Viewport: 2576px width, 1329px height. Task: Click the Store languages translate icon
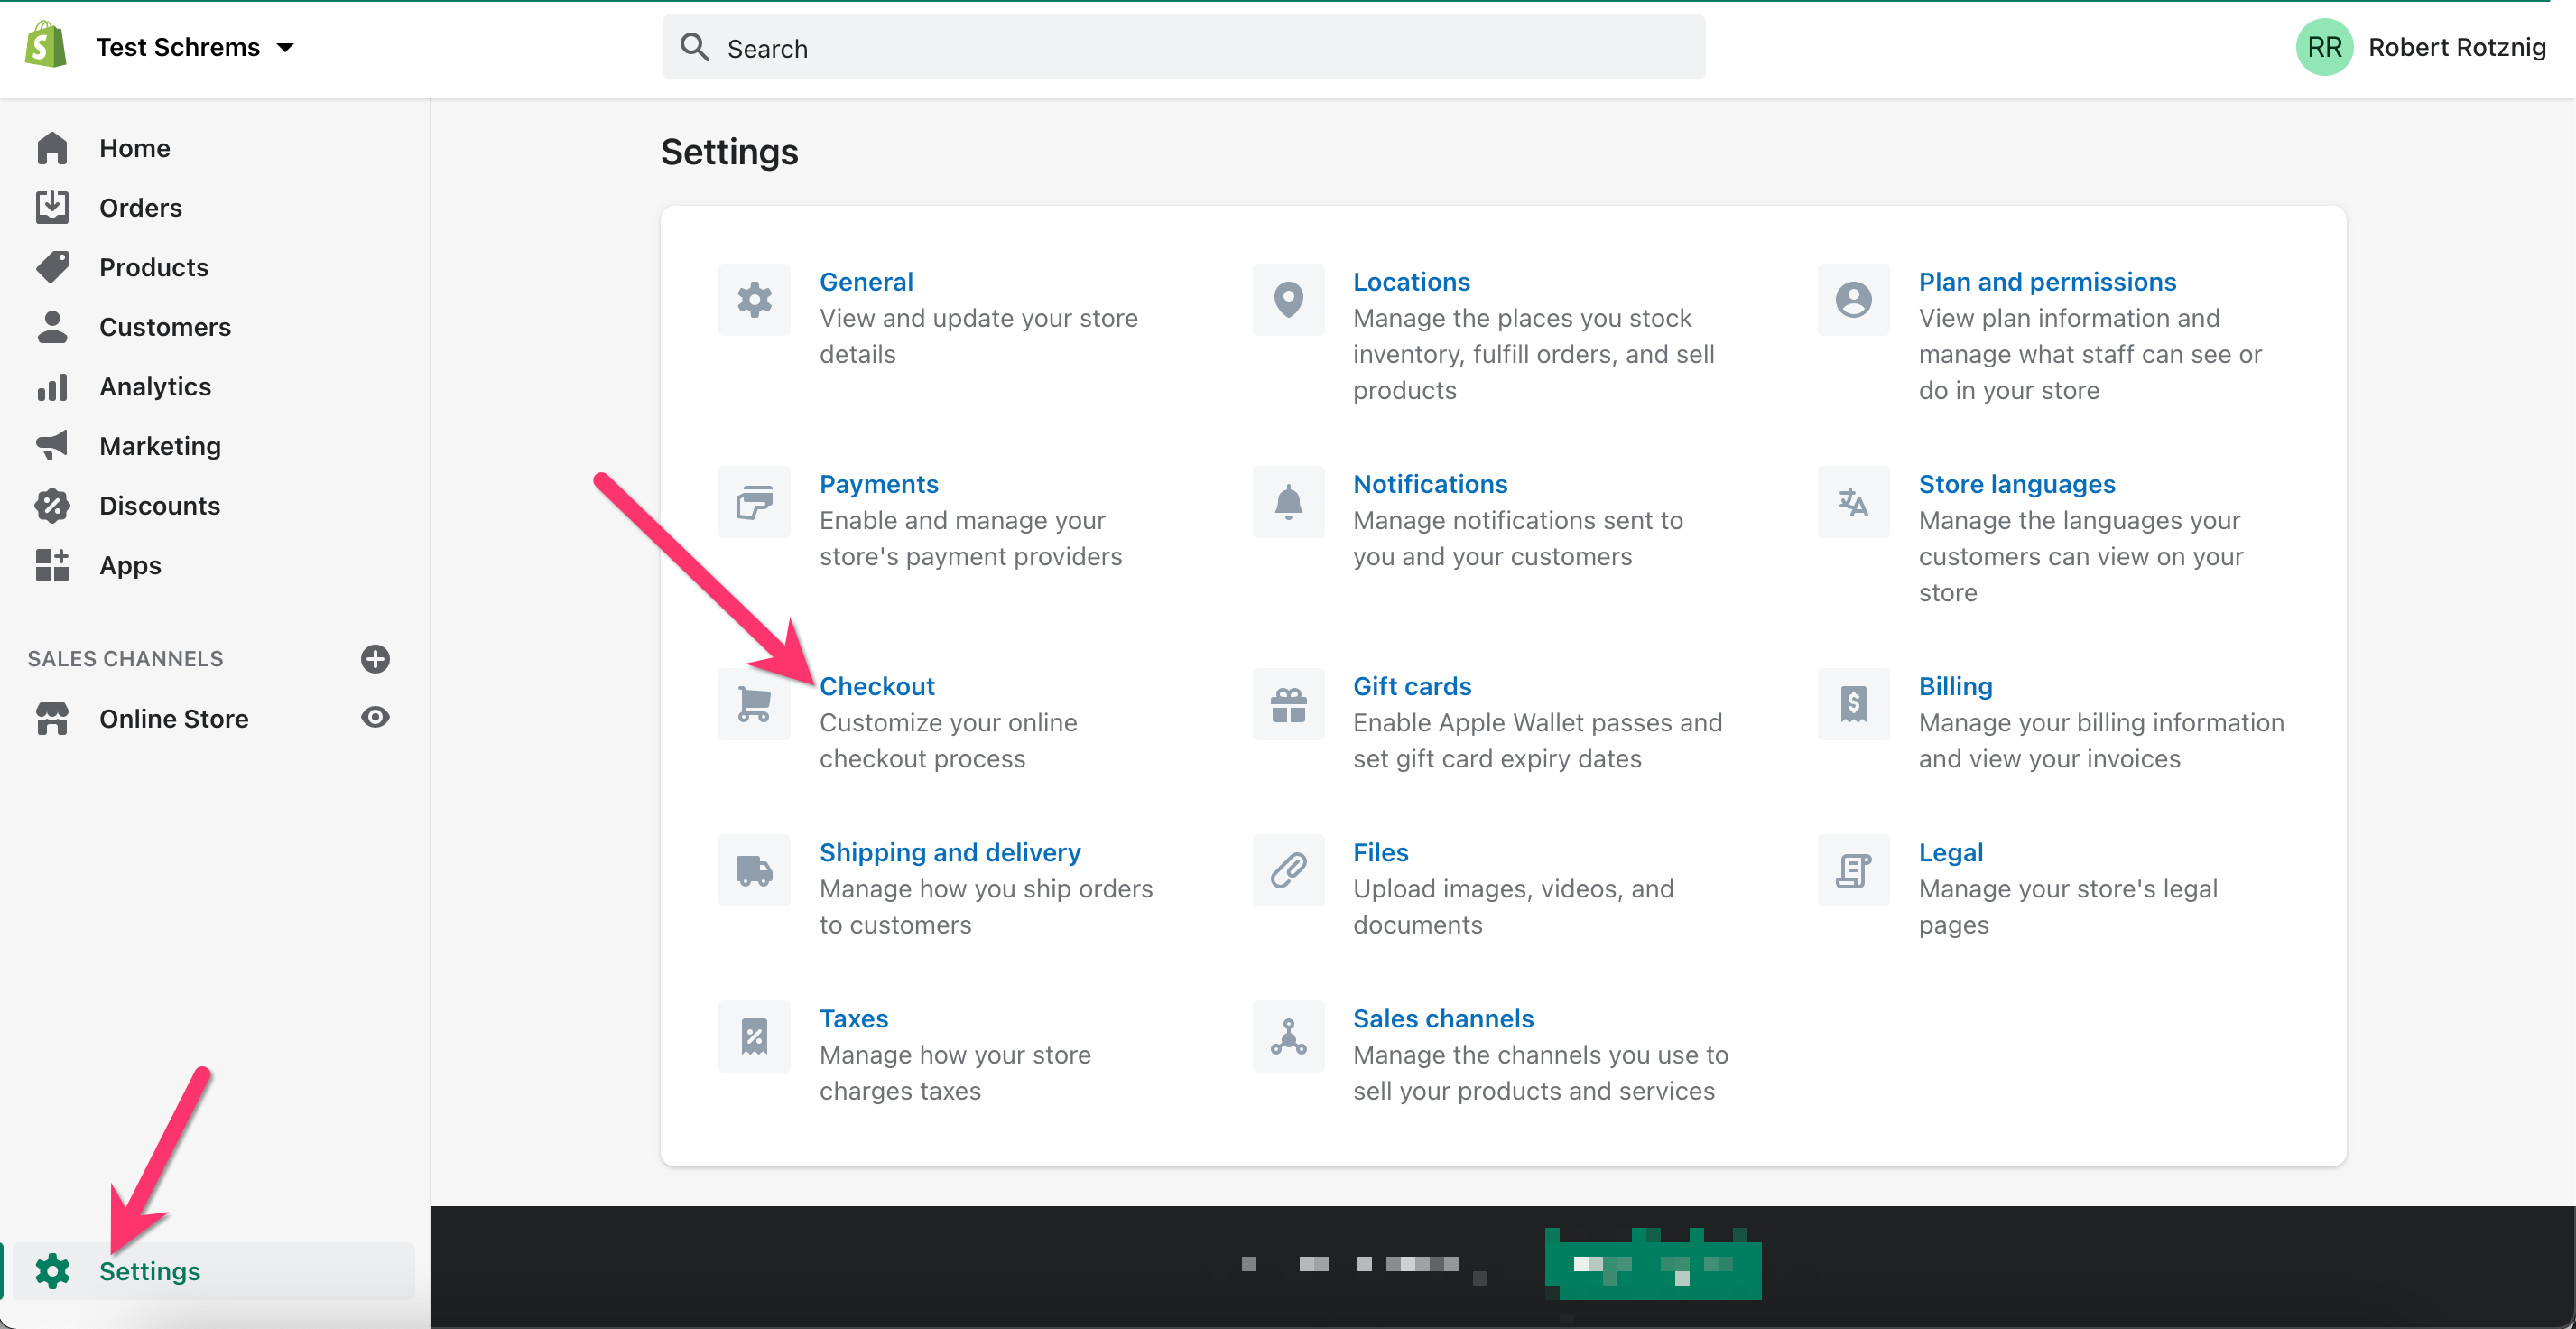(1853, 502)
